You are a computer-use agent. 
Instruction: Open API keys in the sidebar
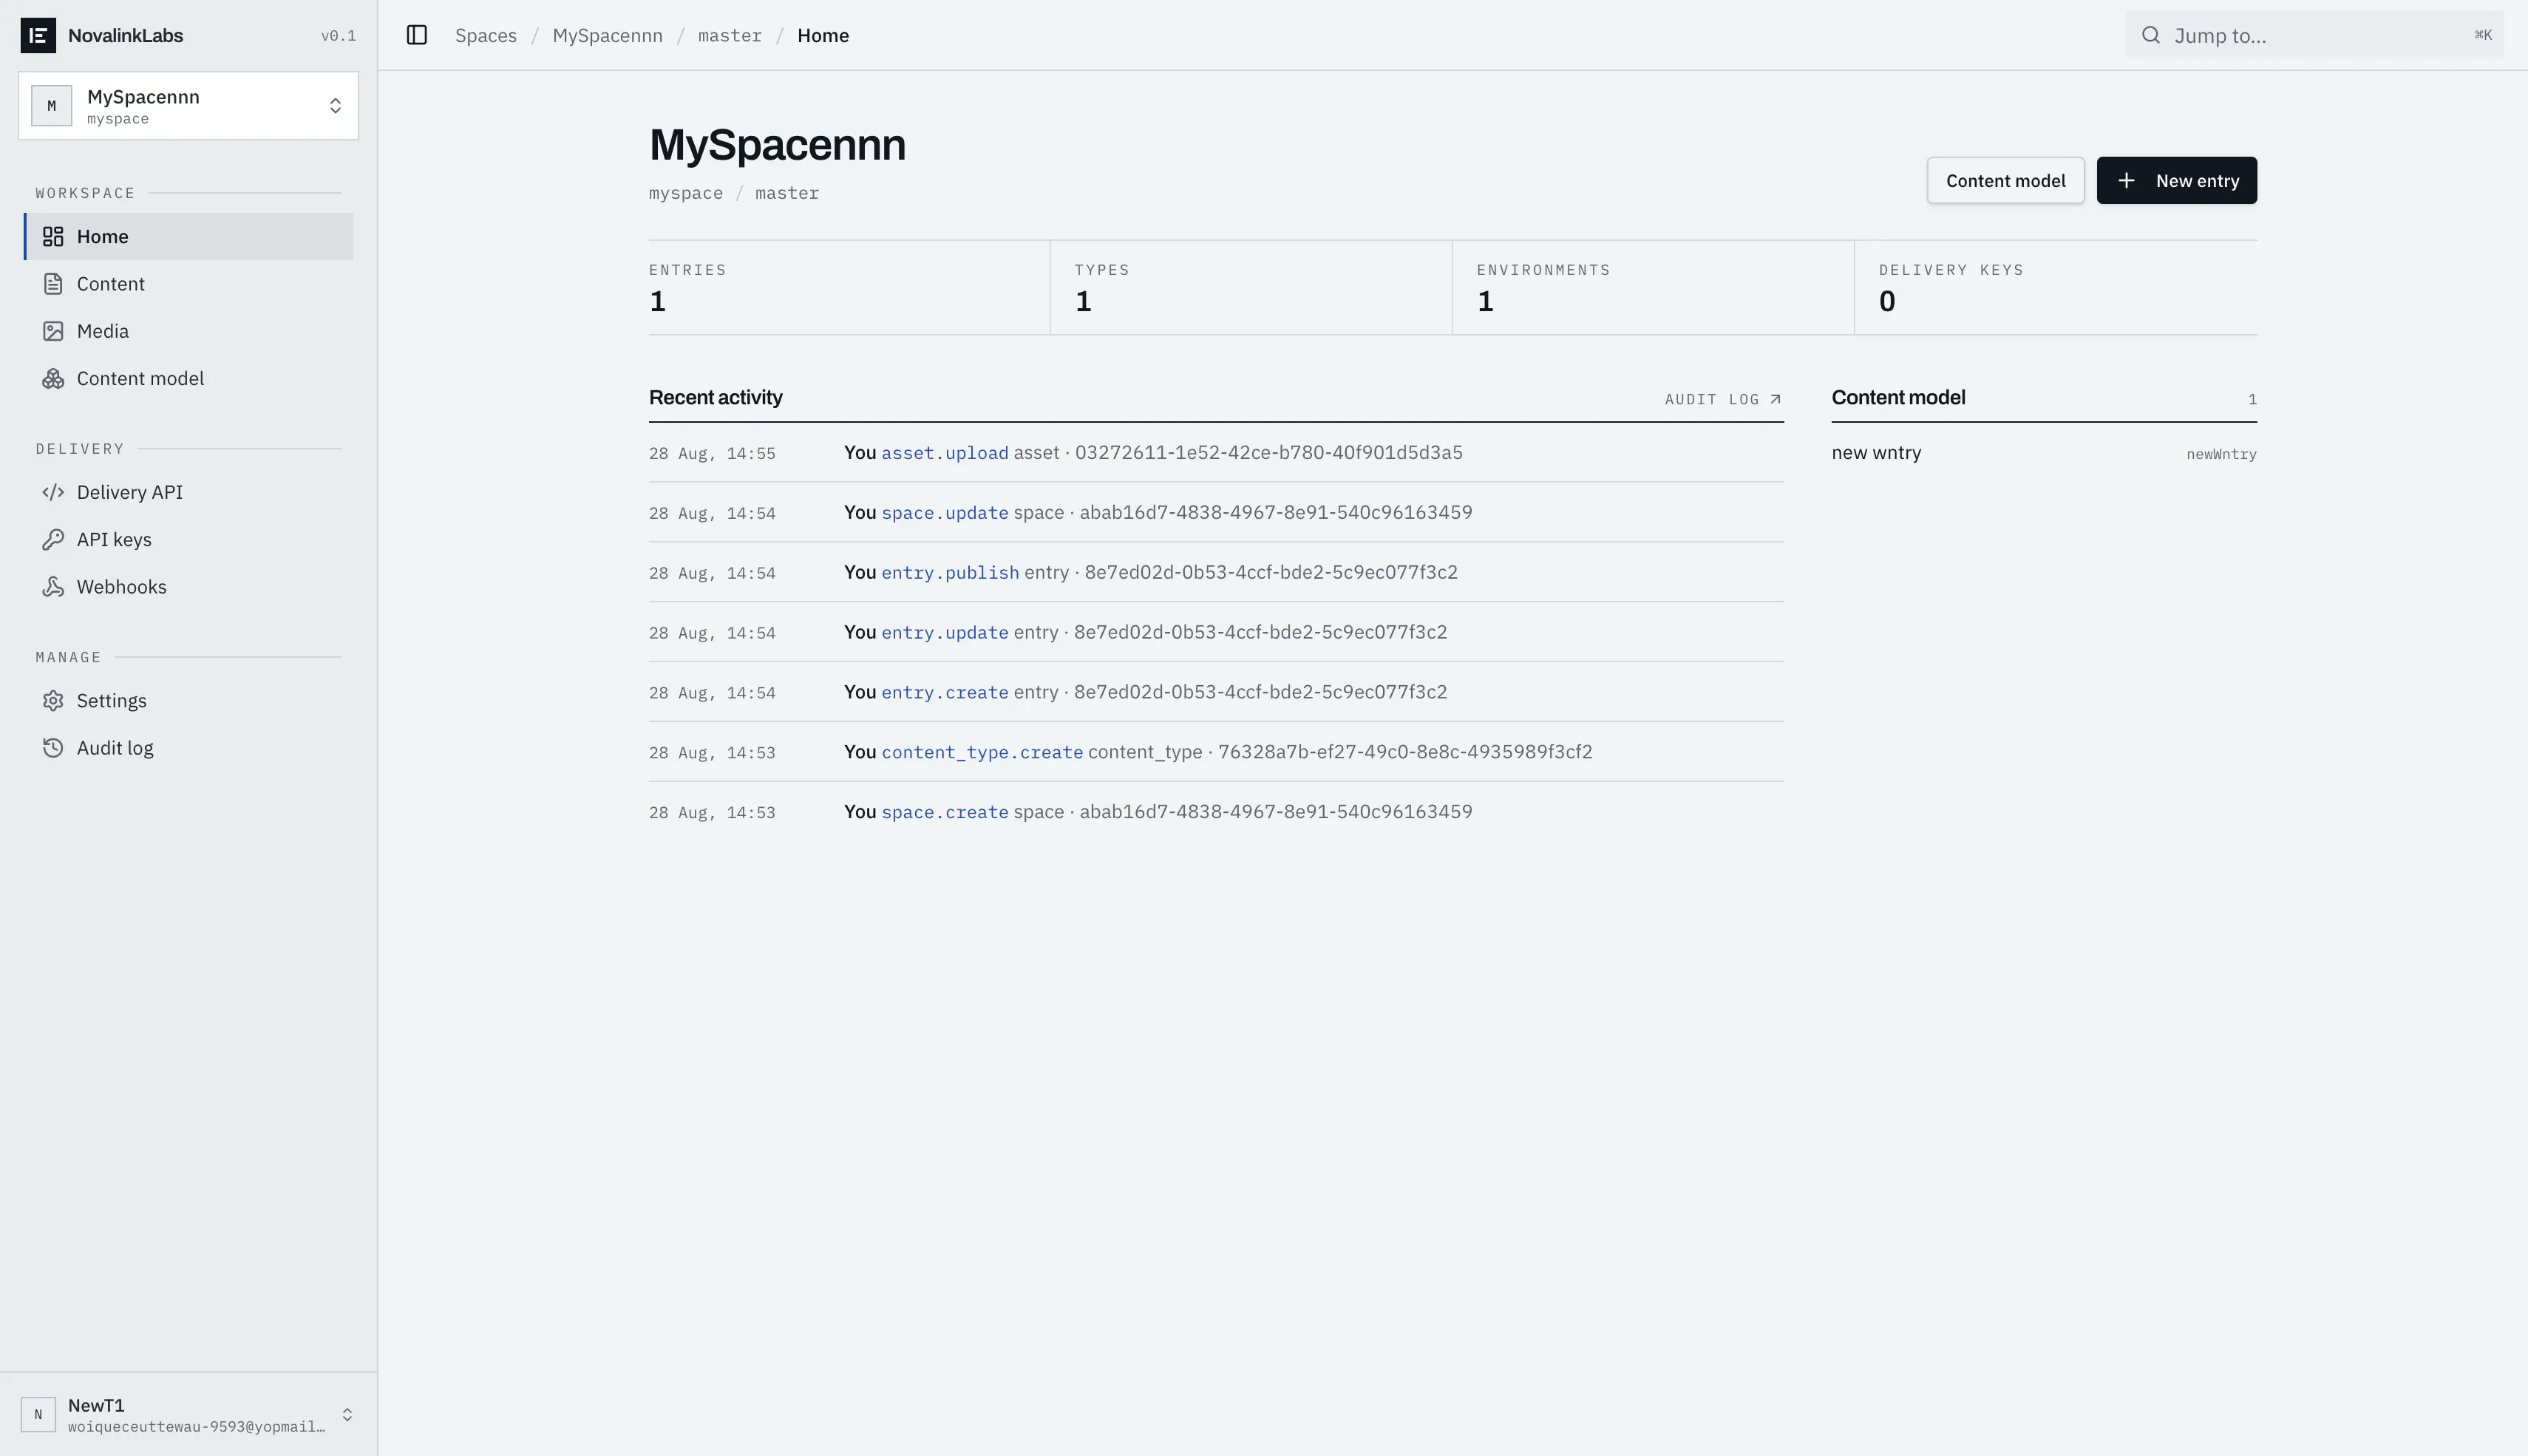click(188, 539)
